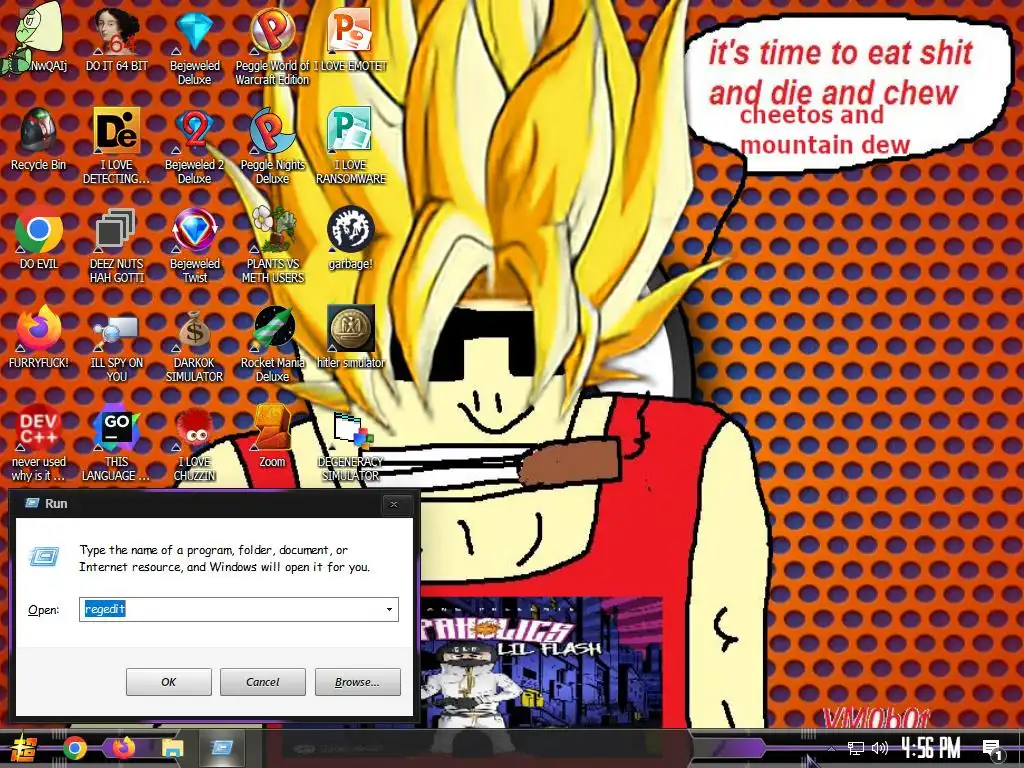The height and width of the screenshot is (768, 1024).
Task: Select the FURRYFUCK! Firefox shortcut
Action: (39, 337)
